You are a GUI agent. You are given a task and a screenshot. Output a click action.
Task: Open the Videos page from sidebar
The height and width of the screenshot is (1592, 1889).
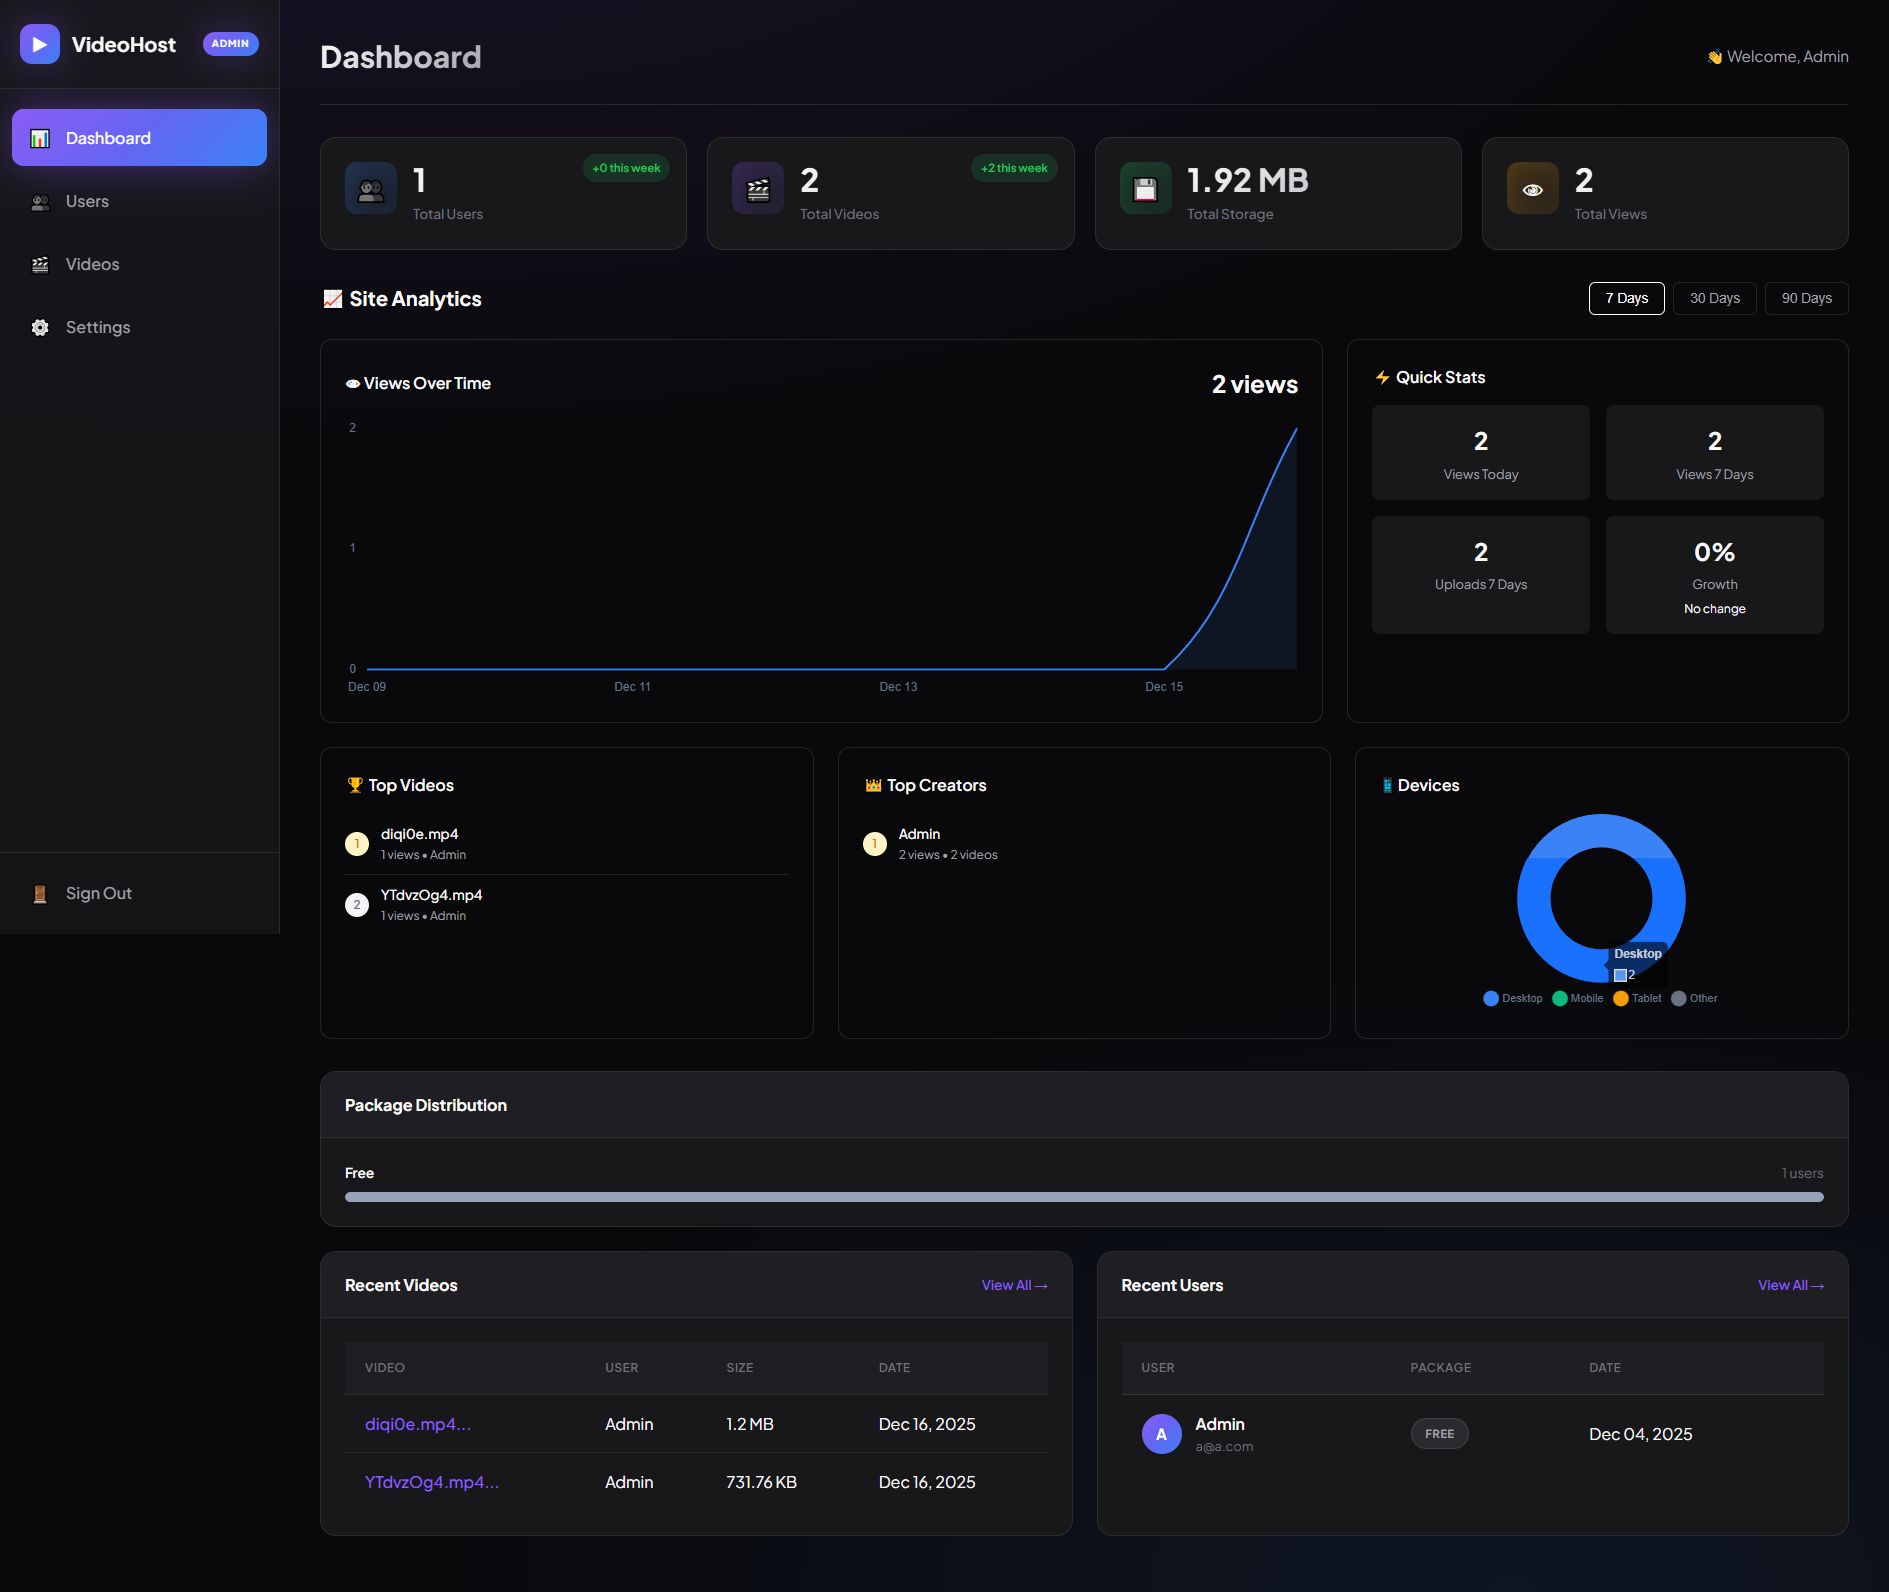pyautogui.click(x=92, y=264)
